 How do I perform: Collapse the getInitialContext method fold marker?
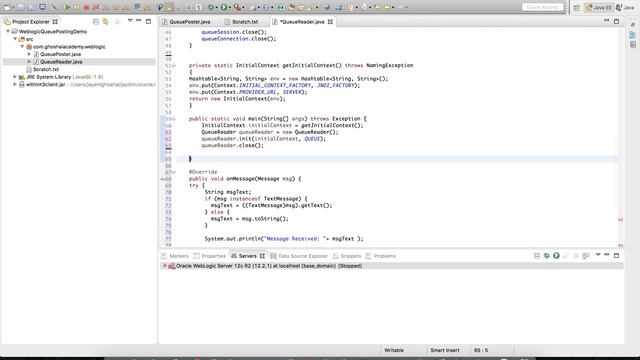coord(173,65)
